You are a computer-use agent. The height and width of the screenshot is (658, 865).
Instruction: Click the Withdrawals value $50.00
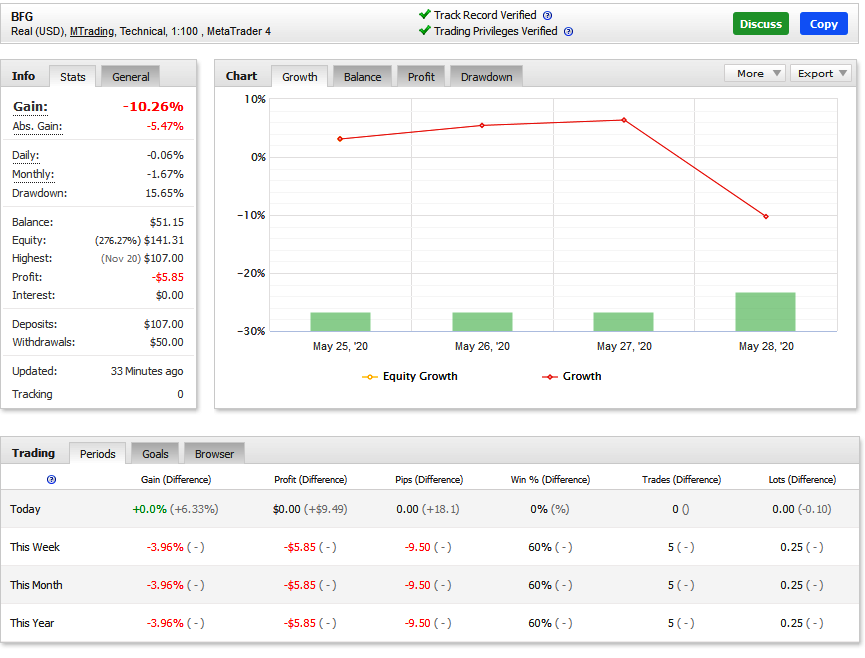click(167, 342)
